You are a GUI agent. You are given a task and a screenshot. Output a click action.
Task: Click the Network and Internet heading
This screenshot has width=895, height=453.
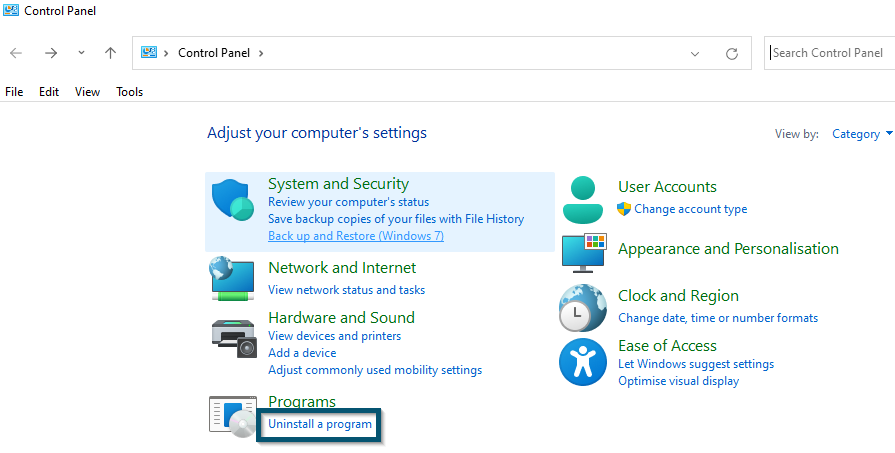point(342,268)
